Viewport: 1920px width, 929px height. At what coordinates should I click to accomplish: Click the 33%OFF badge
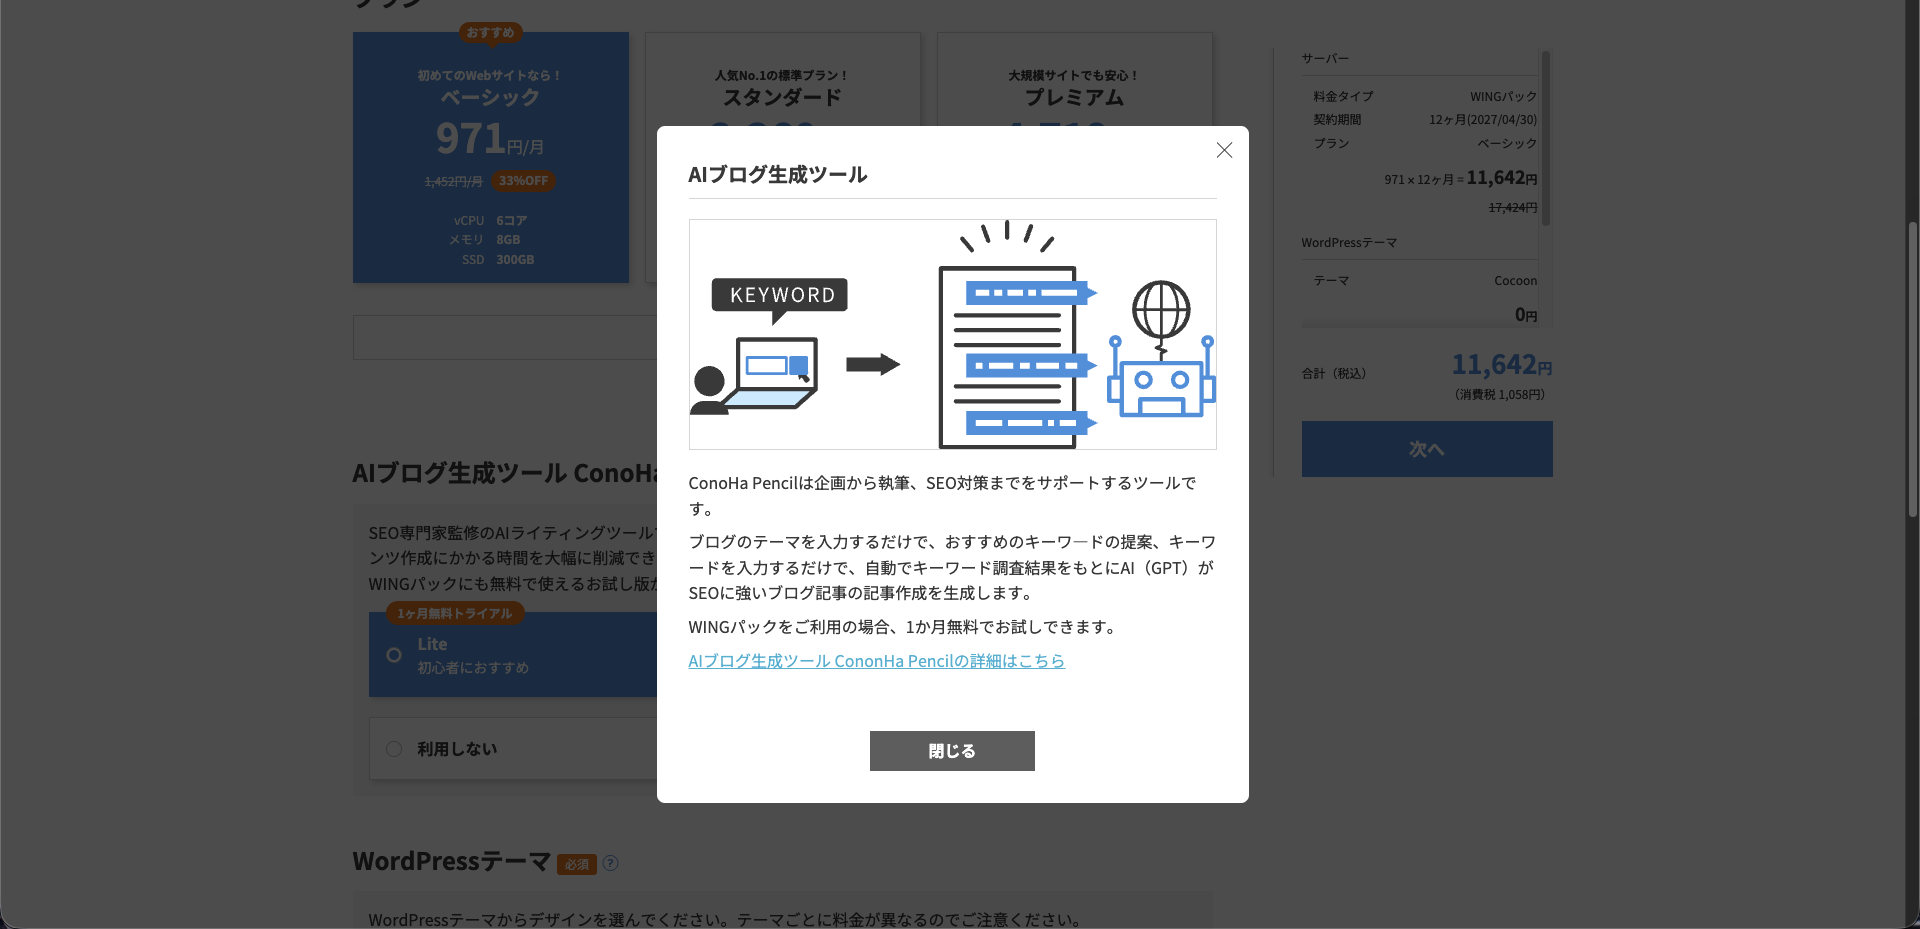(523, 181)
